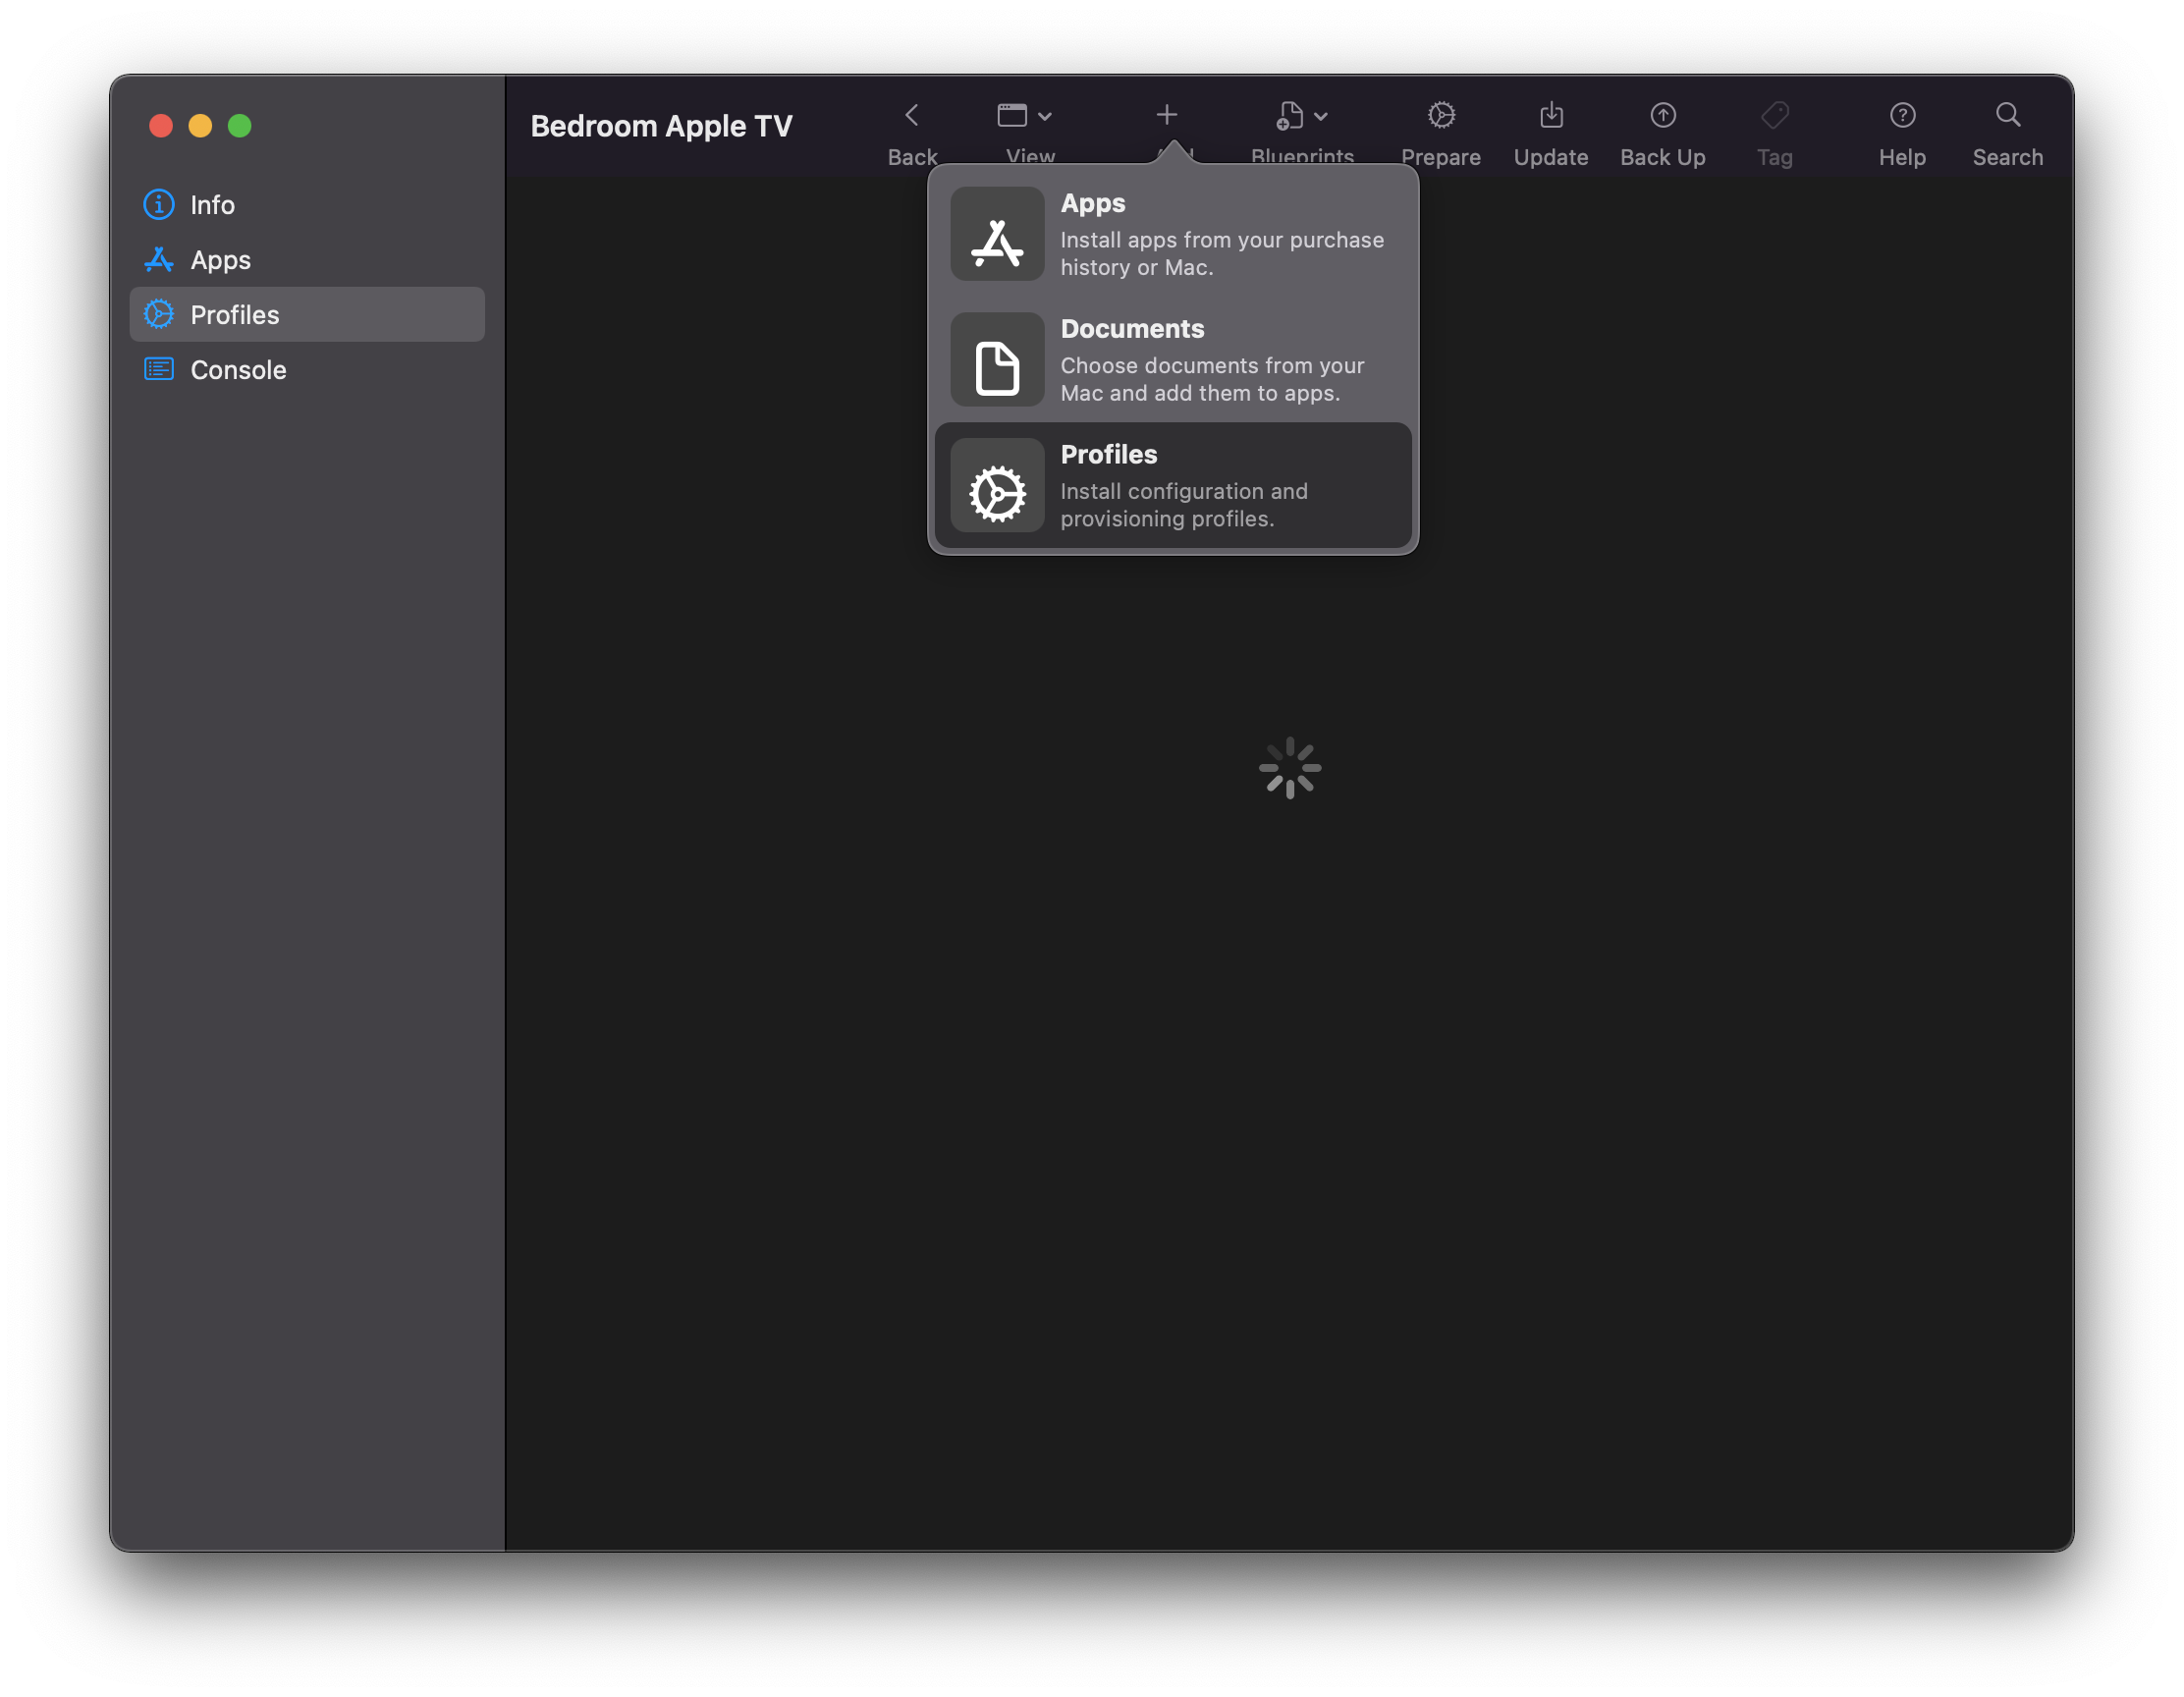Click the Prepare gear icon
This screenshot has height=1697, width=2184.
pyautogui.click(x=1440, y=116)
